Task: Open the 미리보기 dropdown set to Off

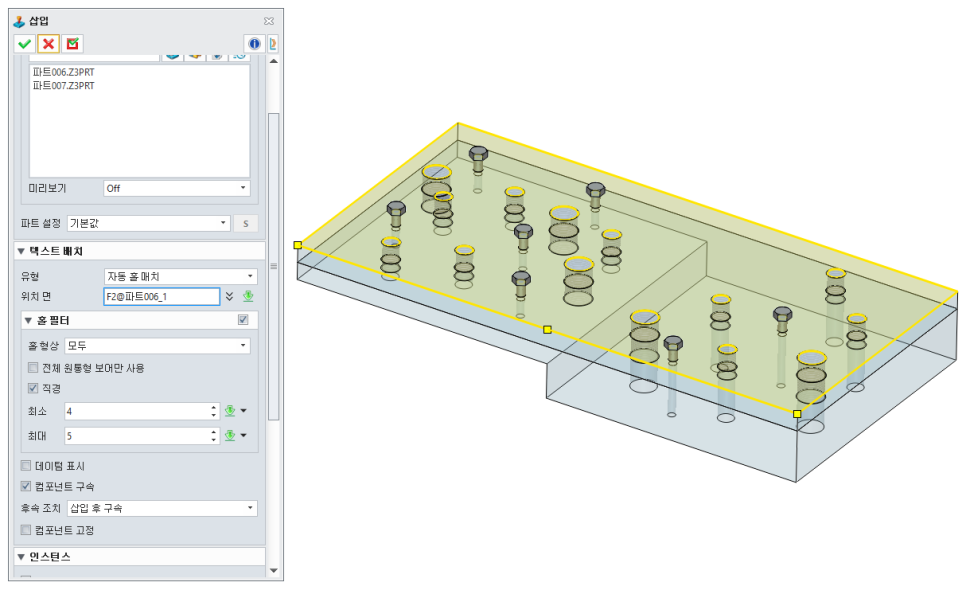Action: click(x=177, y=188)
